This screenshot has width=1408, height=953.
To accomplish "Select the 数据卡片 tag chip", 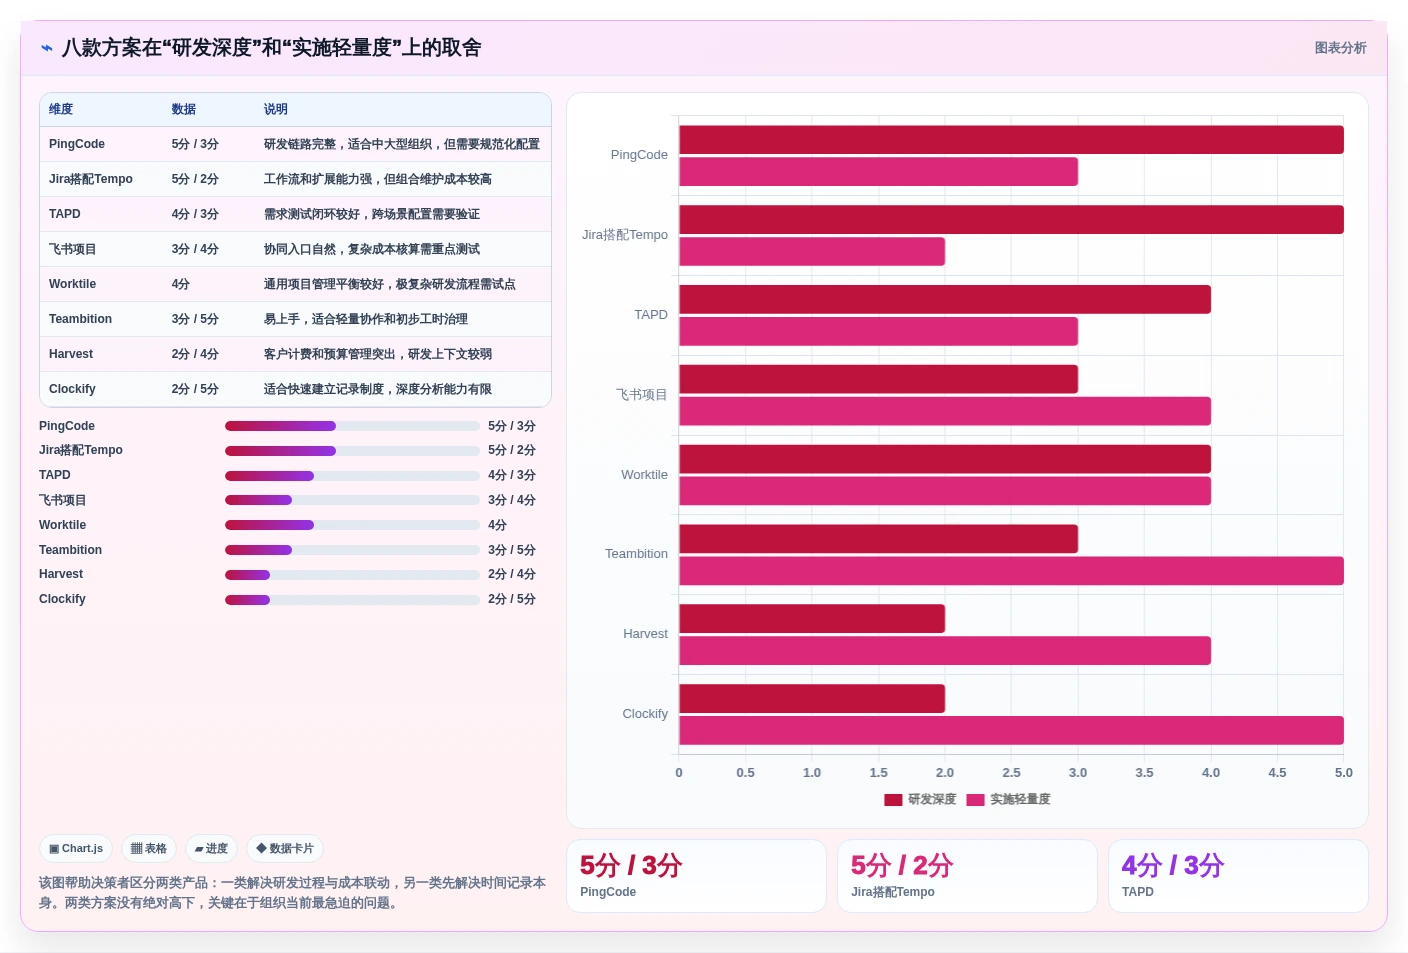I will [x=285, y=849].
